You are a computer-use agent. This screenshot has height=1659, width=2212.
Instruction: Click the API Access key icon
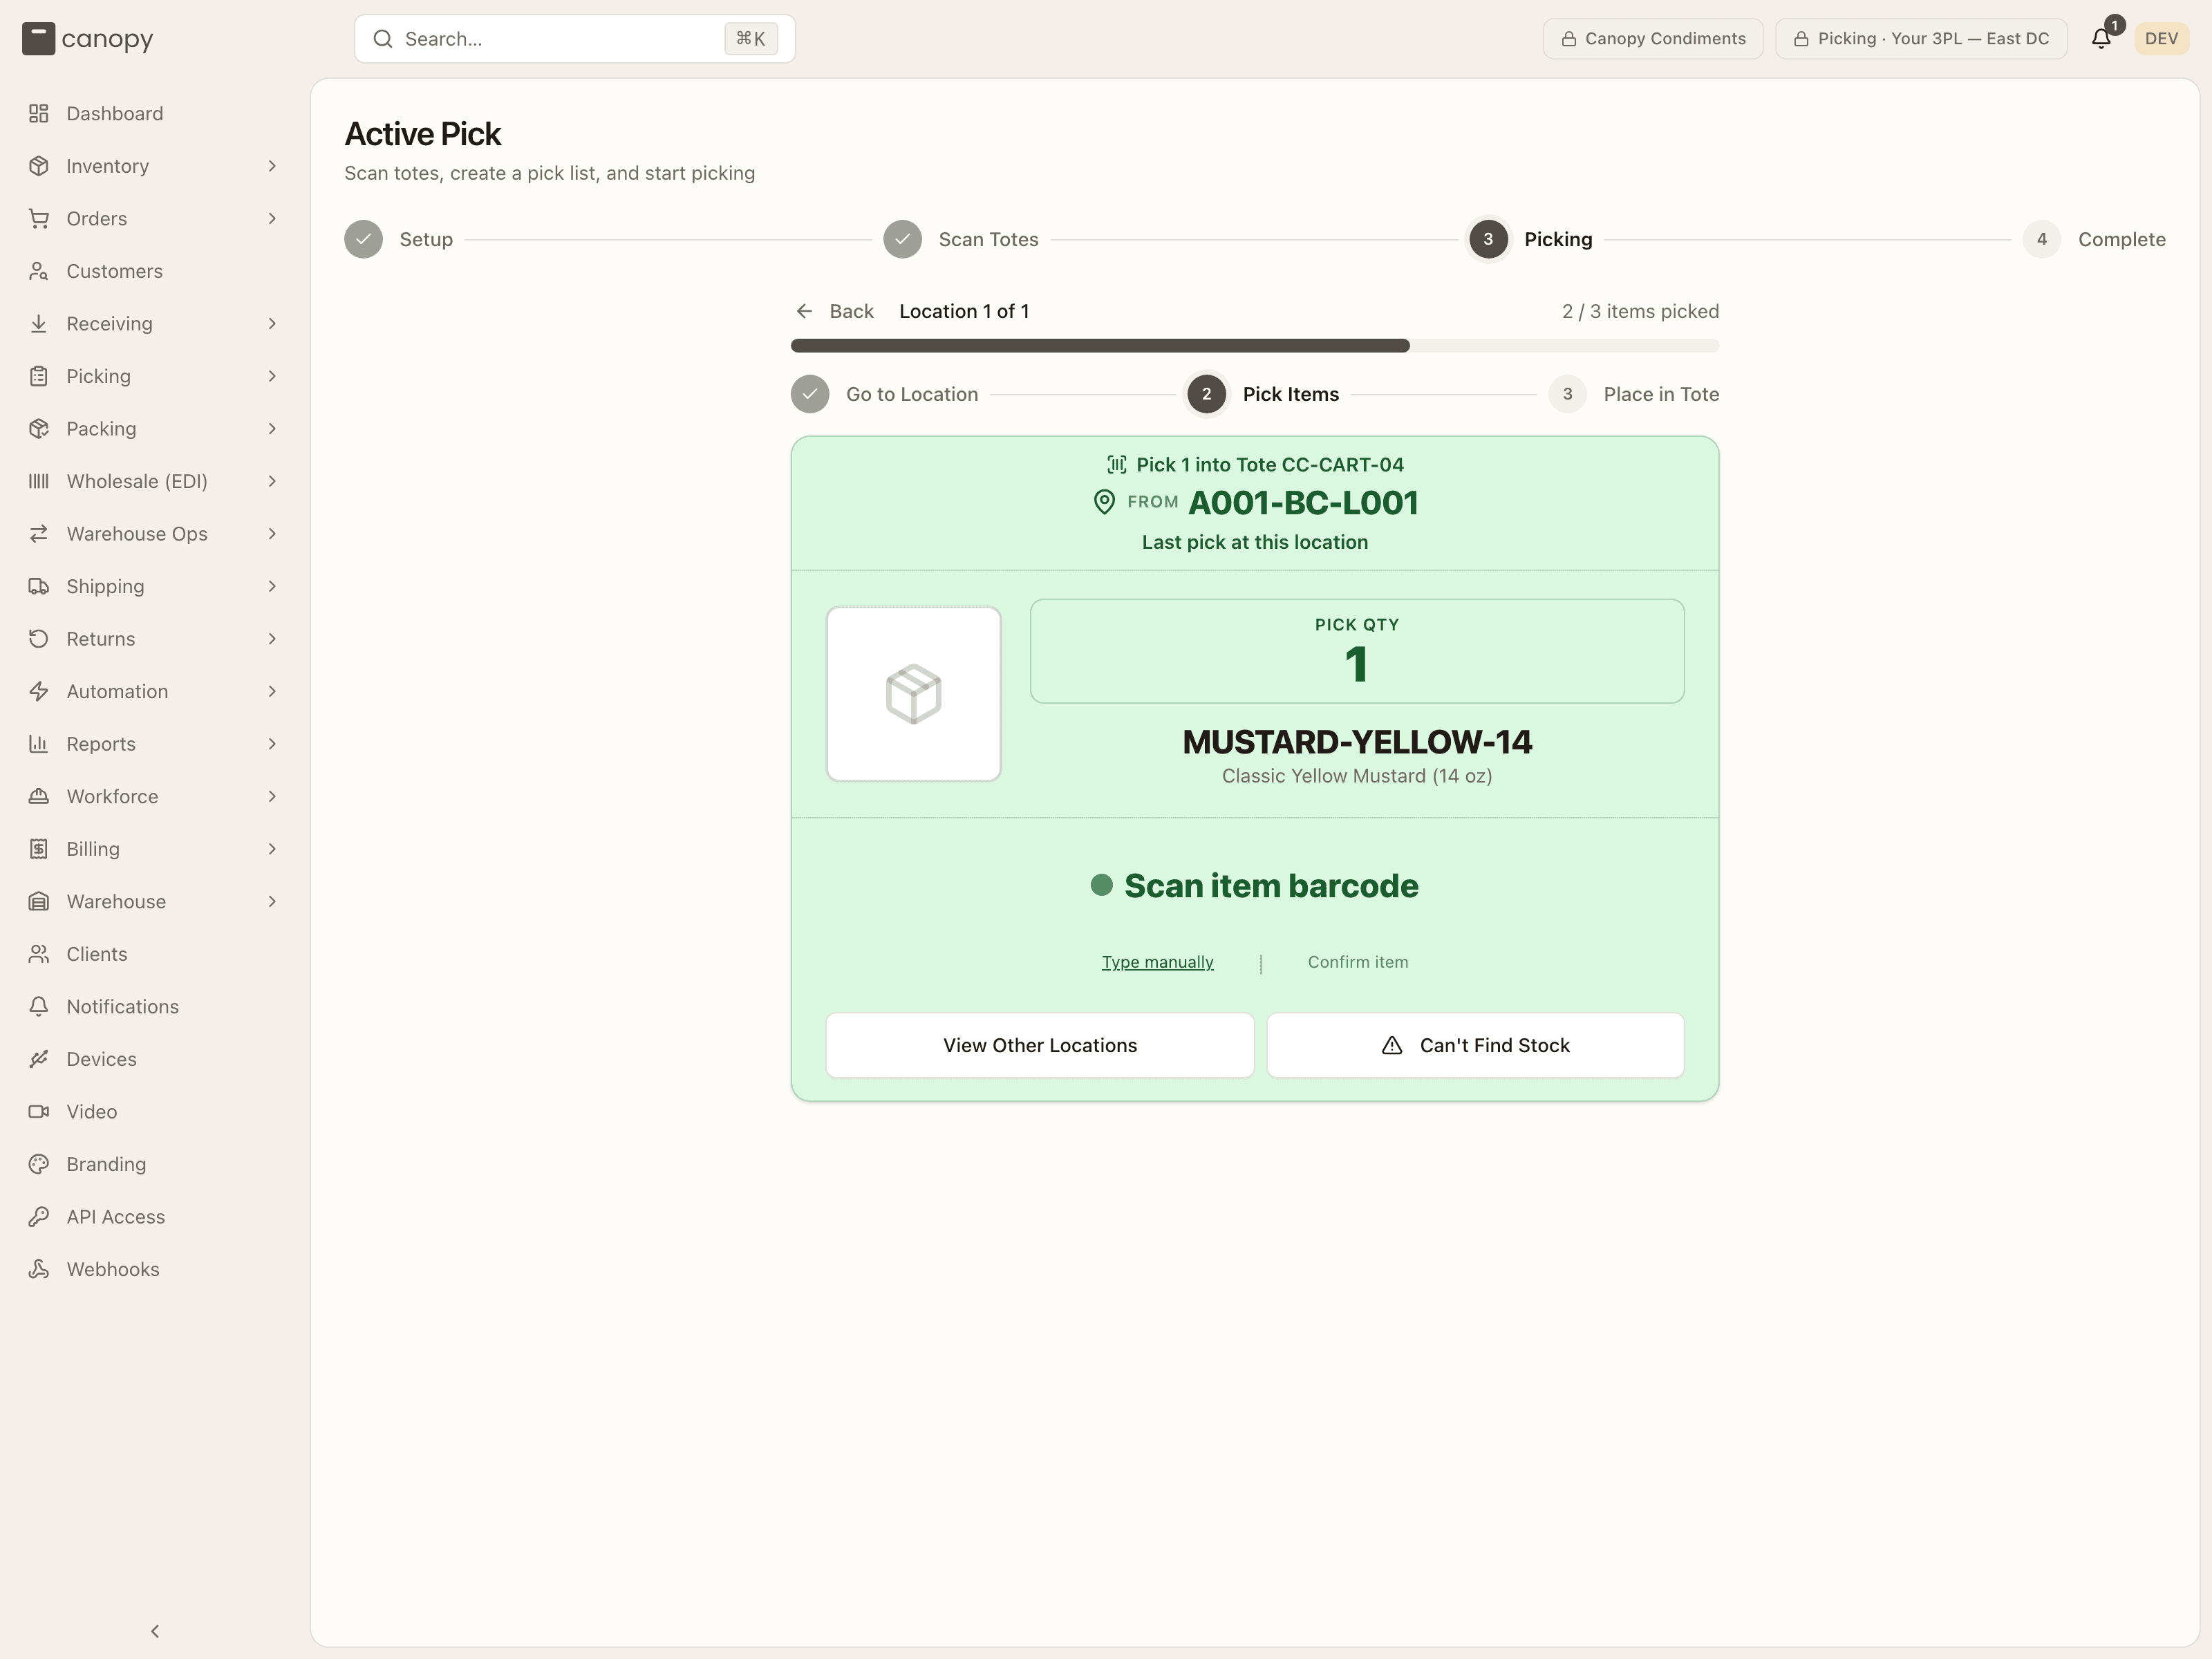[x=39, y=1216]
